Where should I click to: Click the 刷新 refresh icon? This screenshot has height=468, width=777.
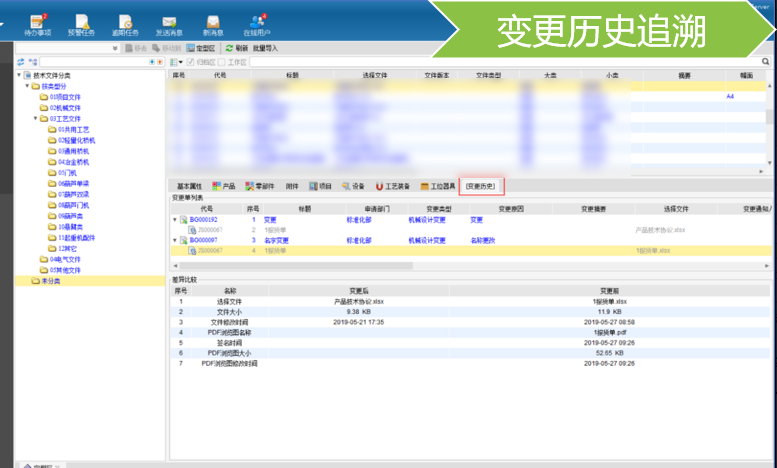pyautogui.click(x=237, y=48)
